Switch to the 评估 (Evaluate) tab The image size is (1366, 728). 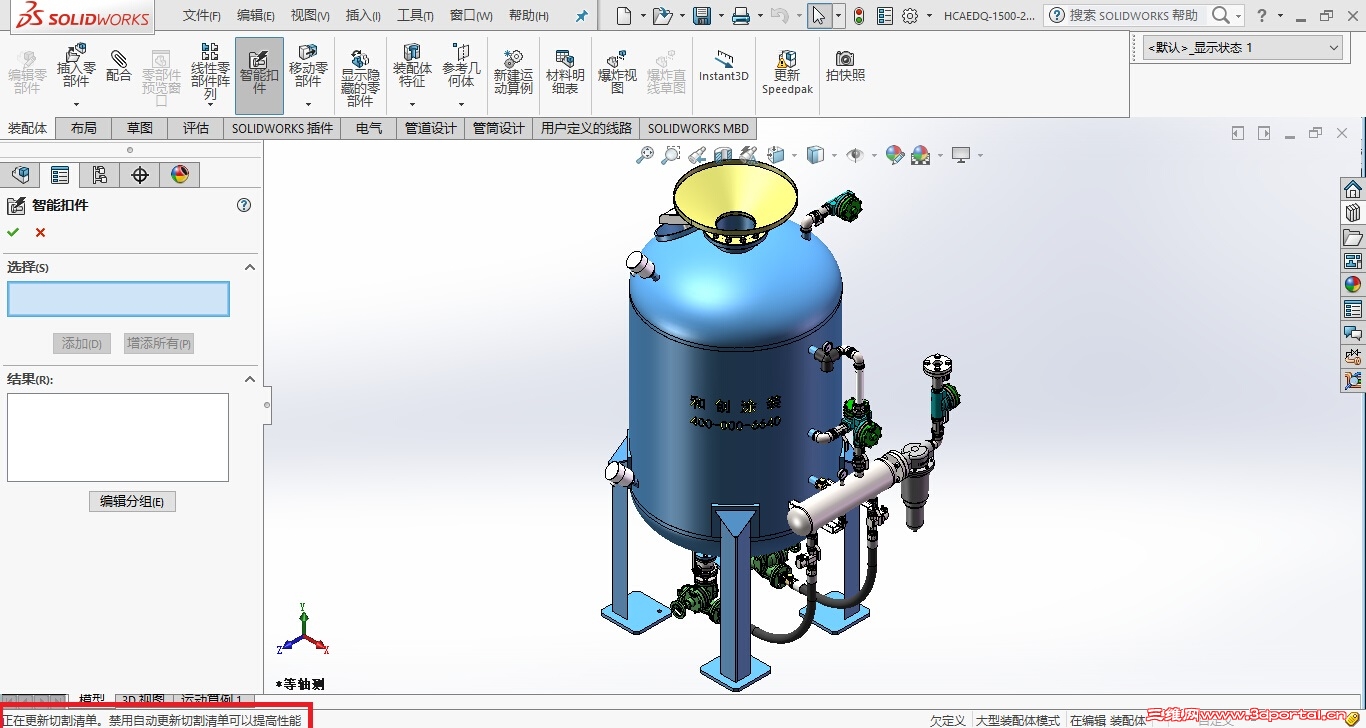[x=196, y=128]
